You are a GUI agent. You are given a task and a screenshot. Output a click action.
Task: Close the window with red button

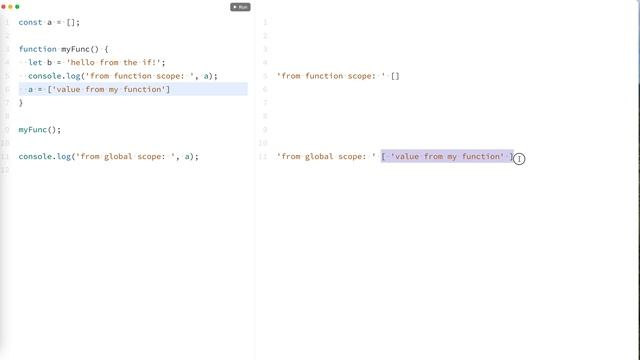[4, 7]
